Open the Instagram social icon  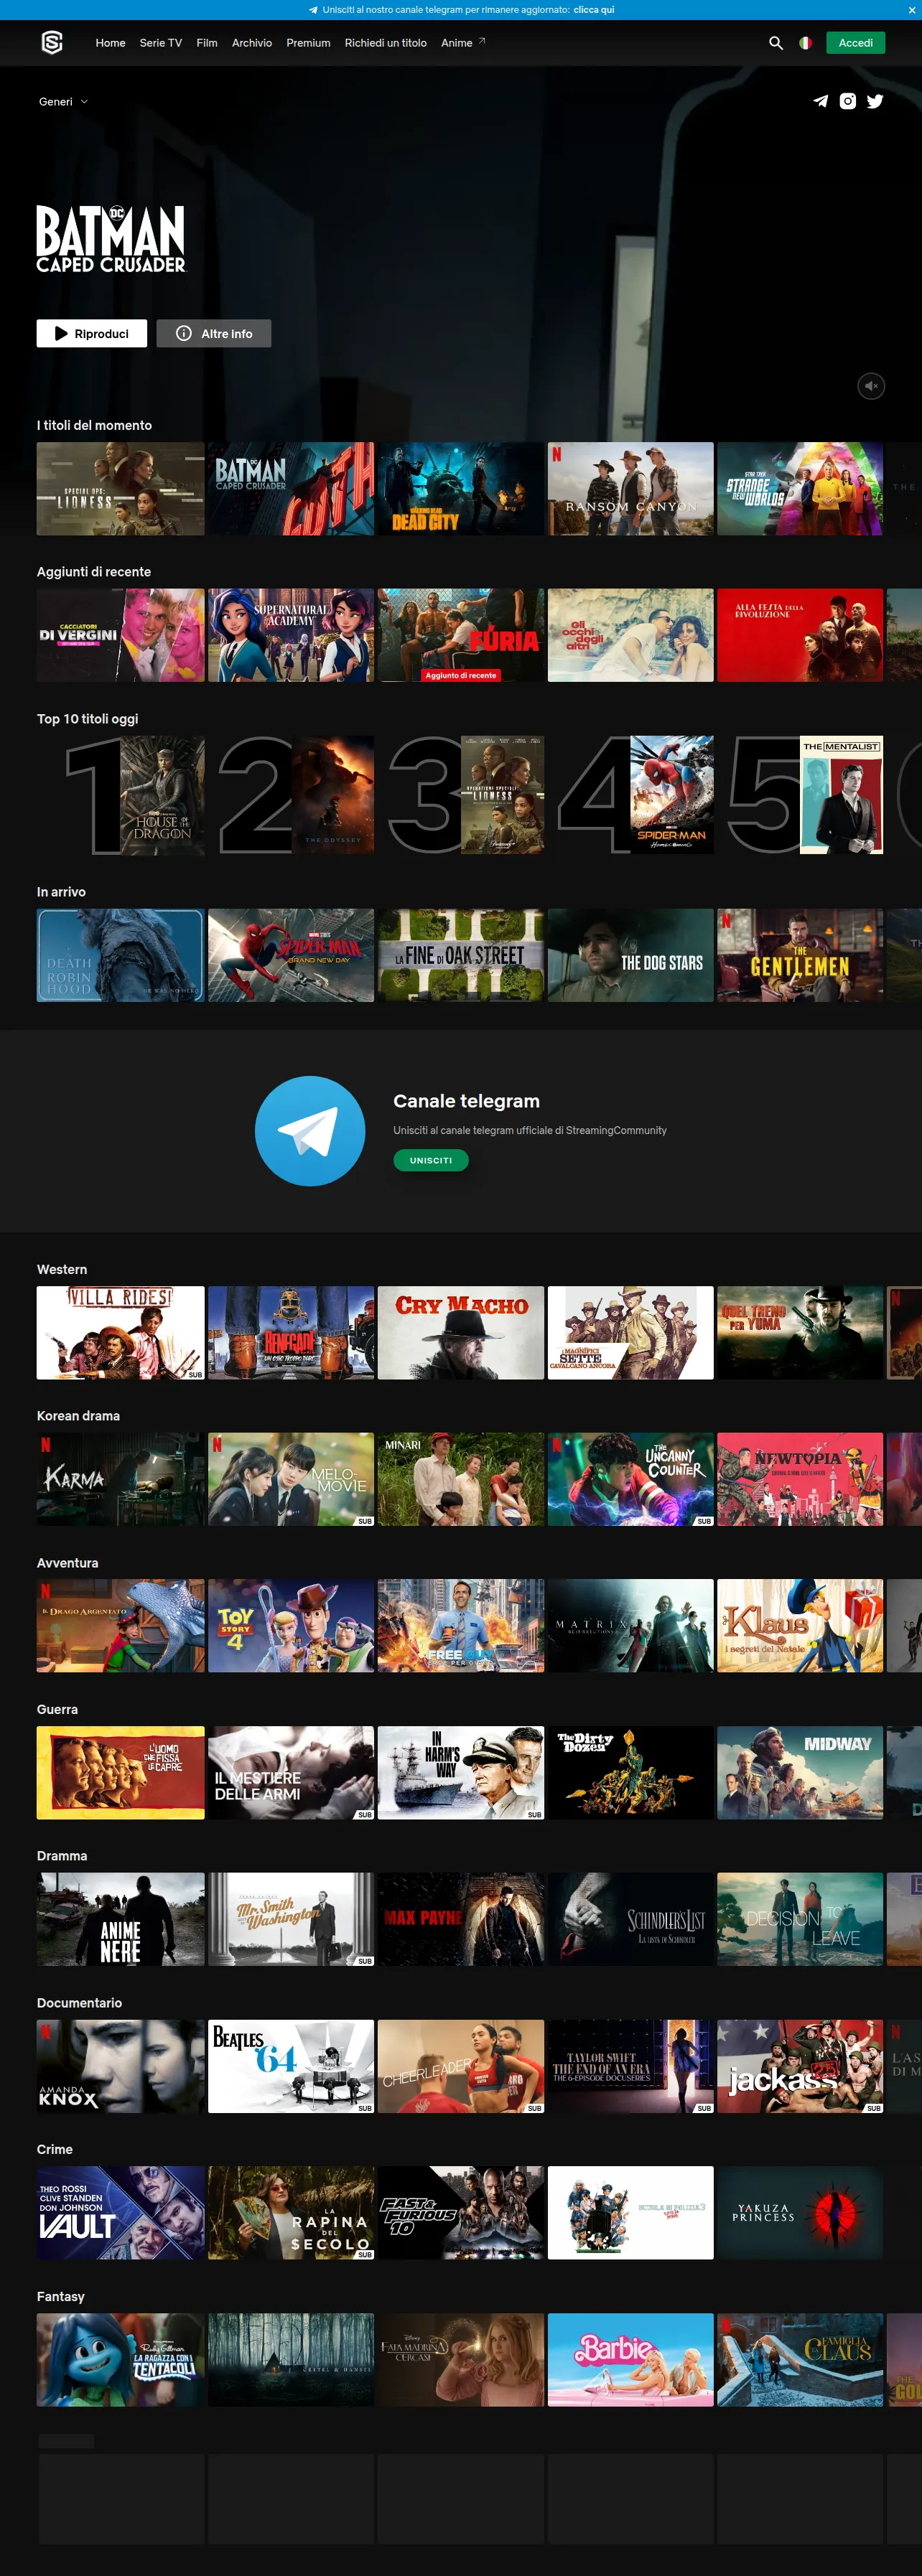[x=847, y=101]
